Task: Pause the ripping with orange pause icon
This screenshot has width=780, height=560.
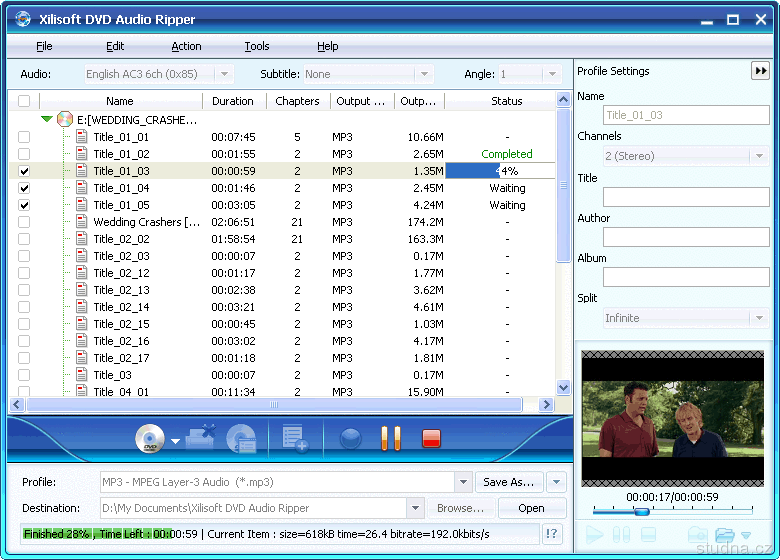Action: pyautogui.click(x=391, y=438)
